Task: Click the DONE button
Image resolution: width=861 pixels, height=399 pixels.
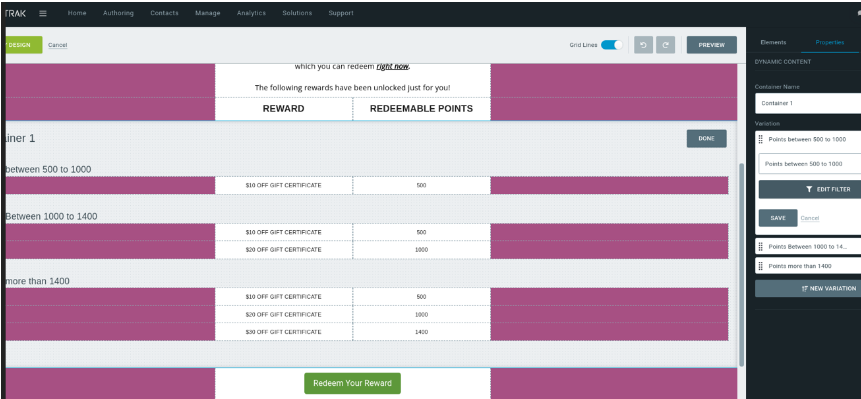Action: pyautogui.click(x=706, y=139)
